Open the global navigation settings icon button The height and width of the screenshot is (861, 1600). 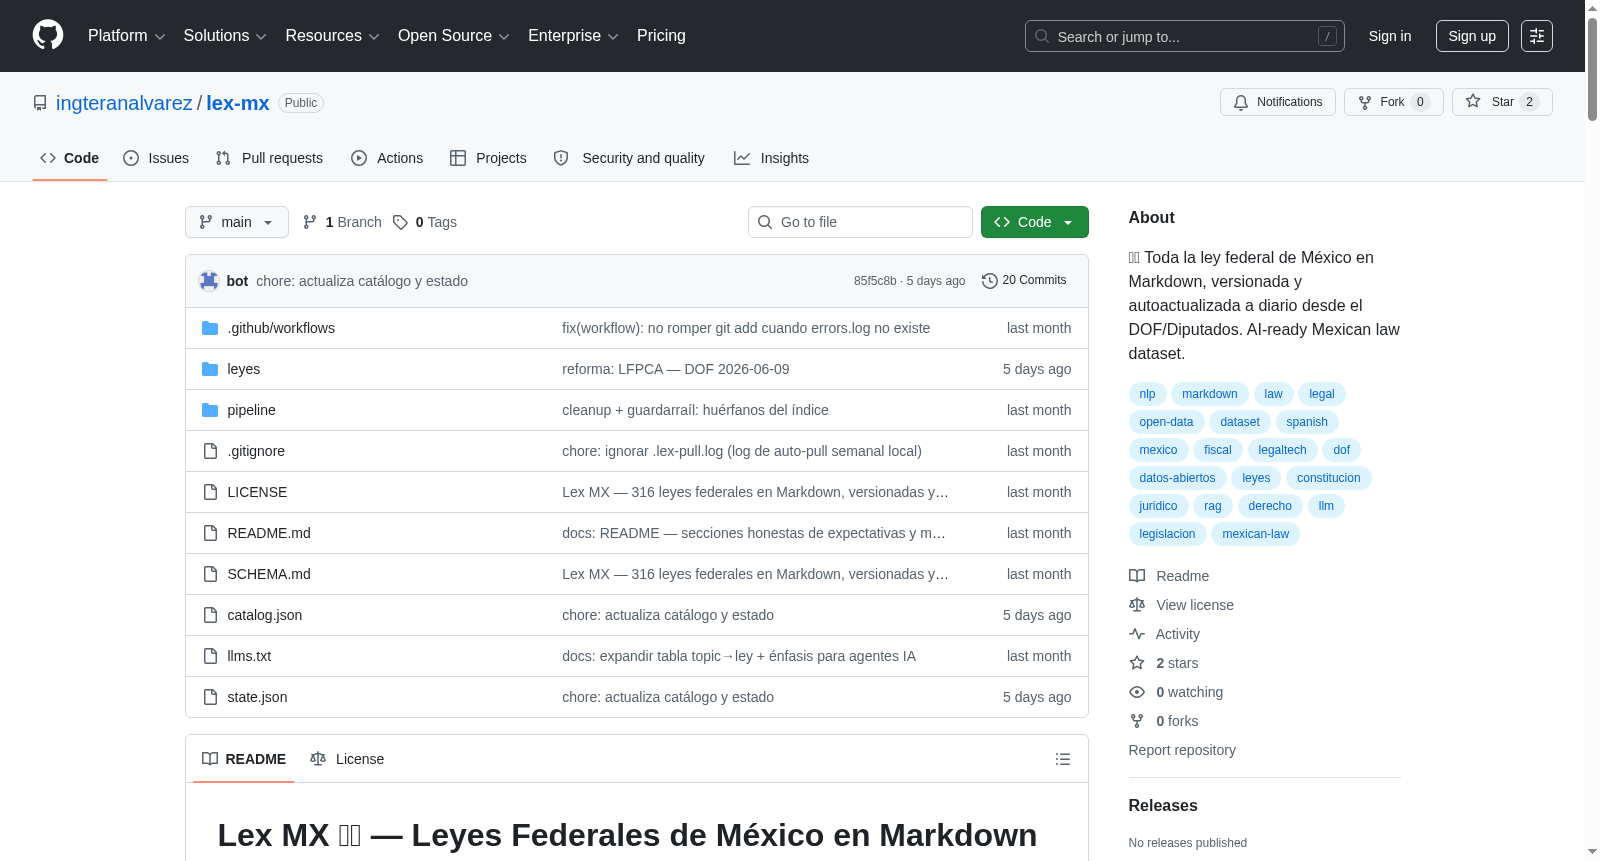pyautogui.click(x=1537, y=36)
